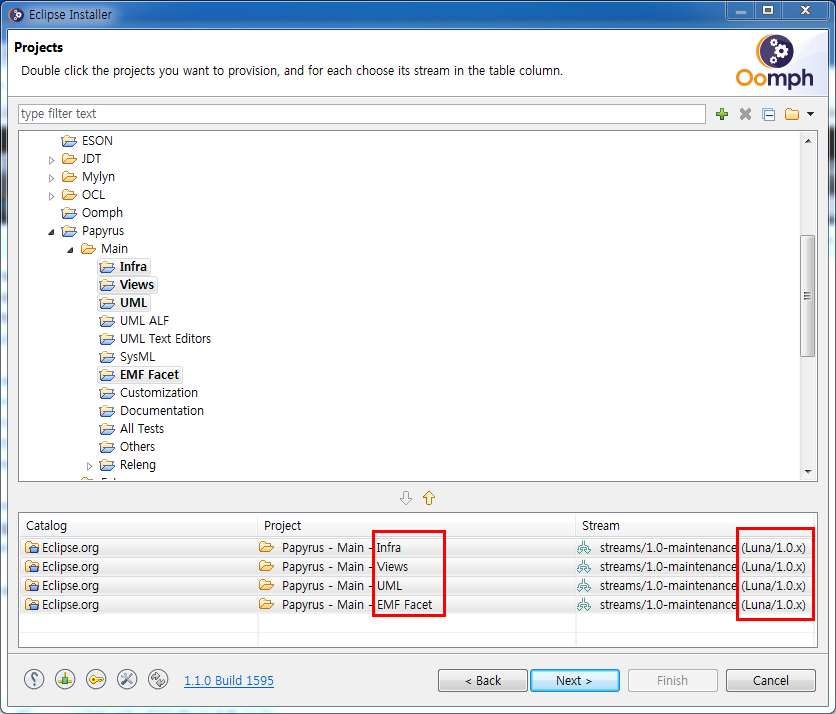Click the Catalog column header
The height and width of the screenshot is (714, 836).
pyautogui.click(x=139, y=526)
